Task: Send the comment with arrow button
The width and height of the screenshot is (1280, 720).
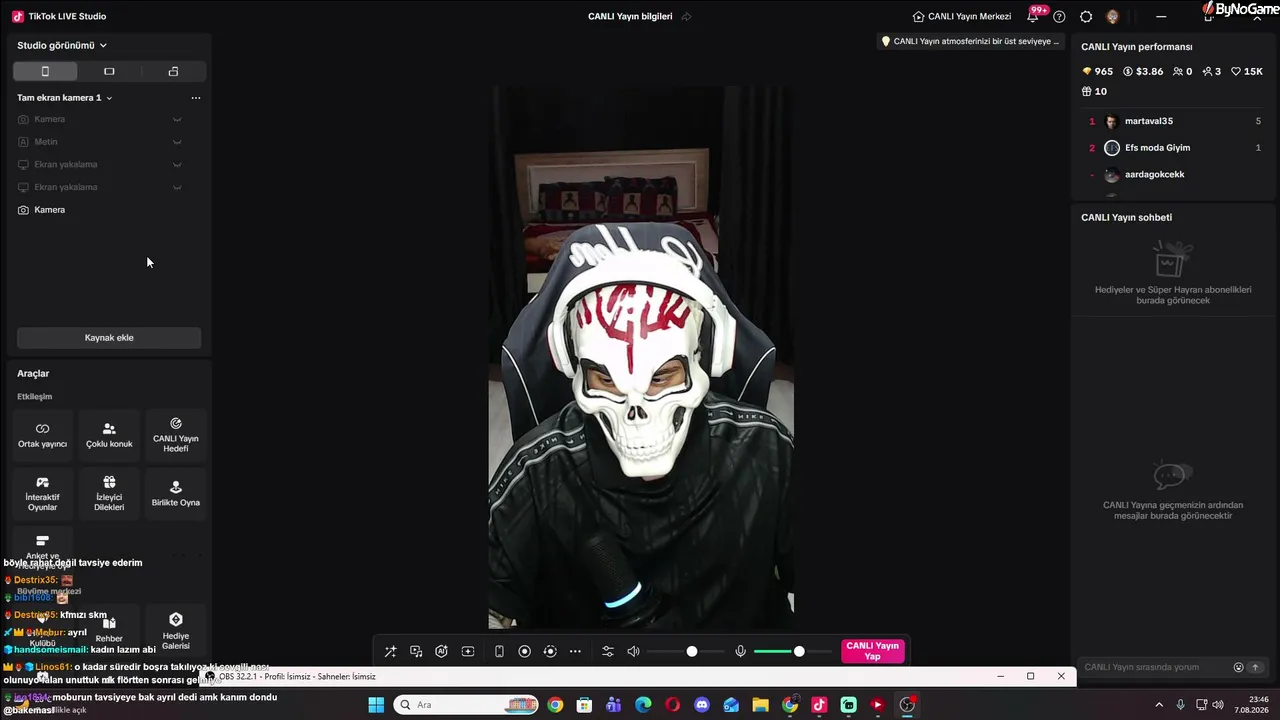Action: tap(1256, 667)
